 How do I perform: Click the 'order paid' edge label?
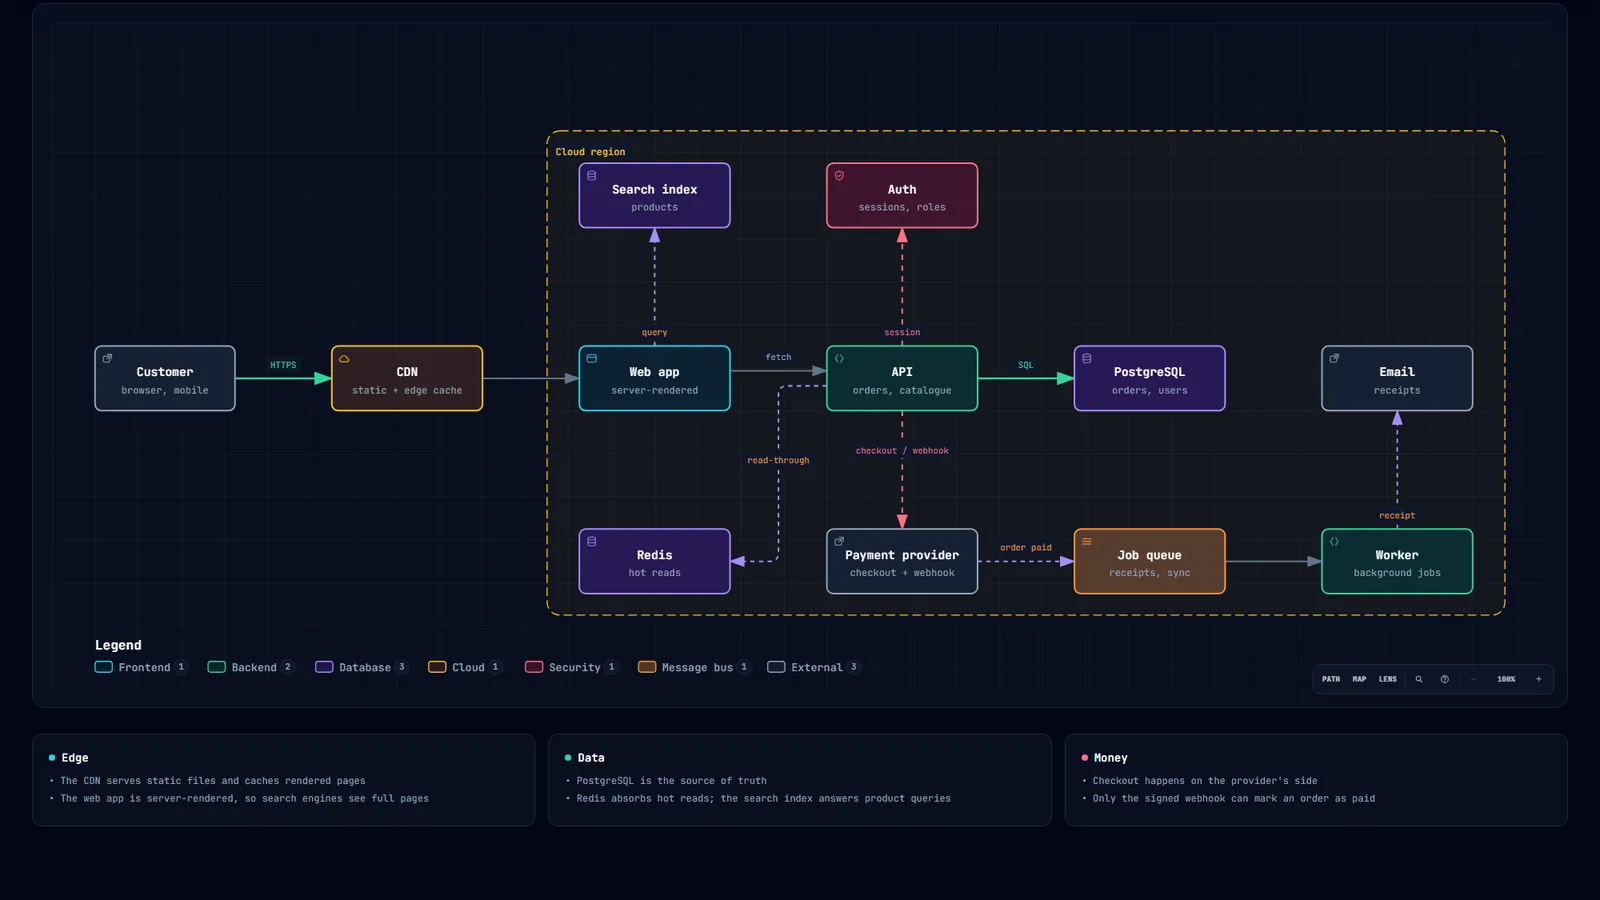[1026, 548]
